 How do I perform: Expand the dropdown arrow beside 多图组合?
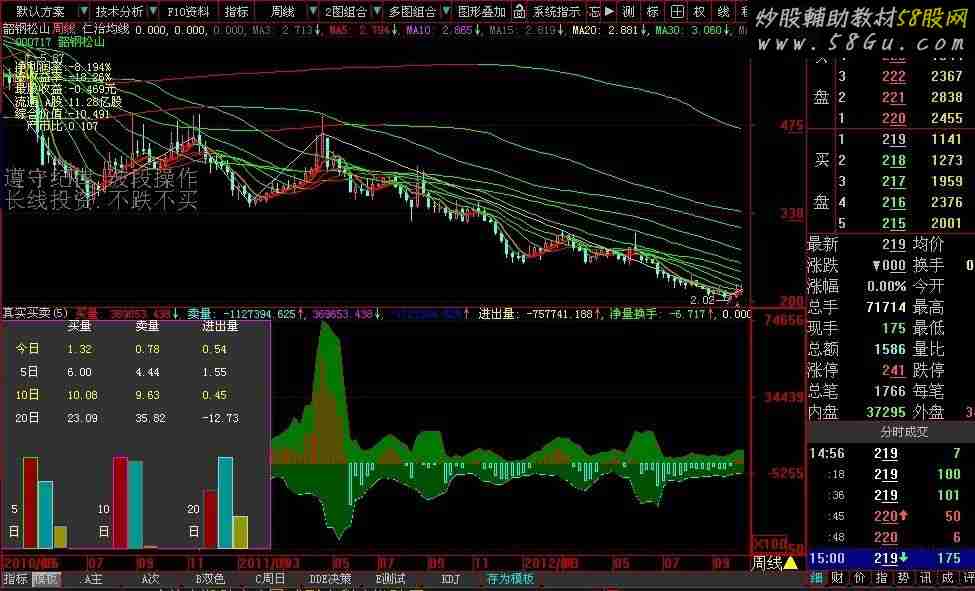pos(446,11)
